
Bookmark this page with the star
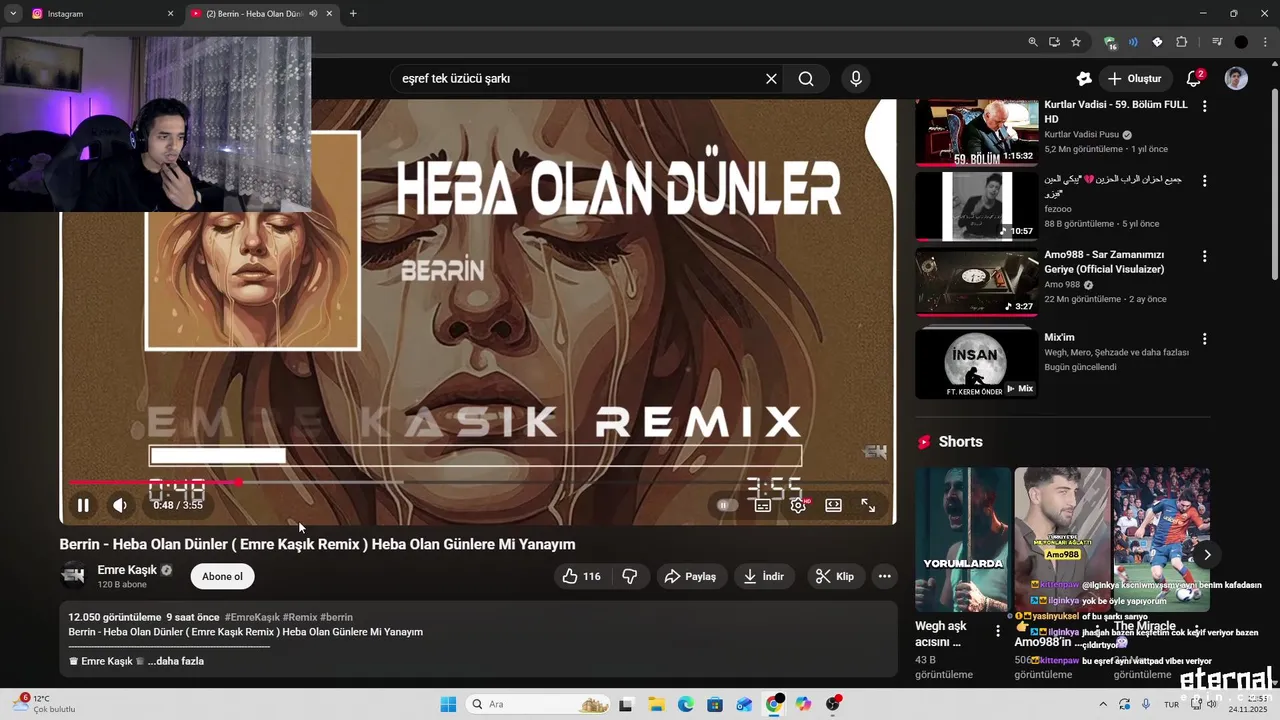pos(1076,42)
